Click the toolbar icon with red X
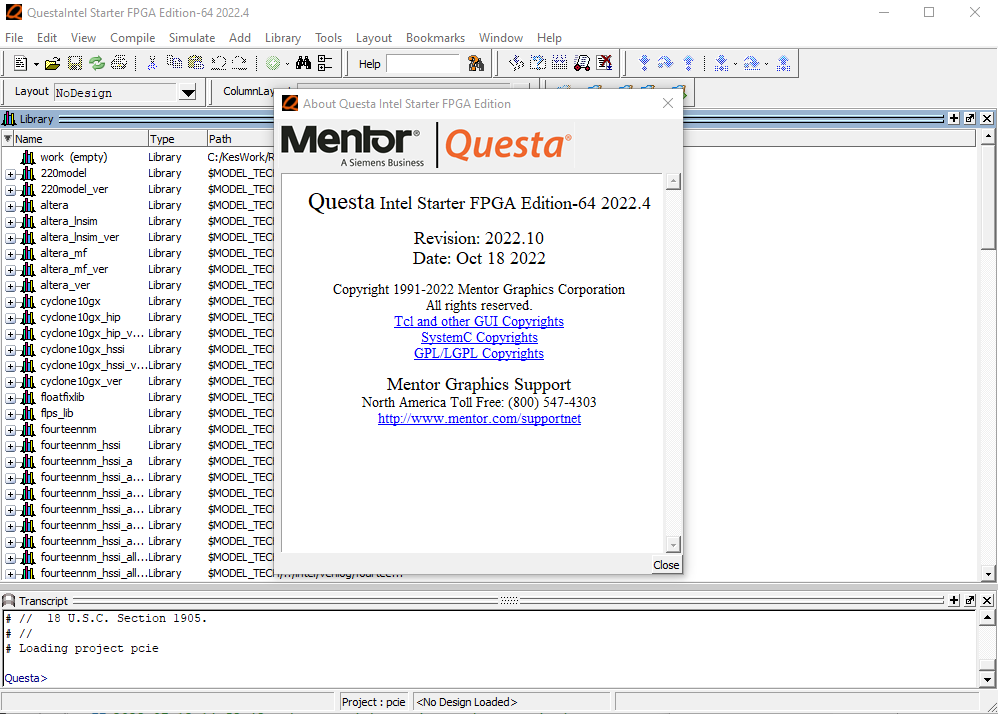 tap(604, 63)
